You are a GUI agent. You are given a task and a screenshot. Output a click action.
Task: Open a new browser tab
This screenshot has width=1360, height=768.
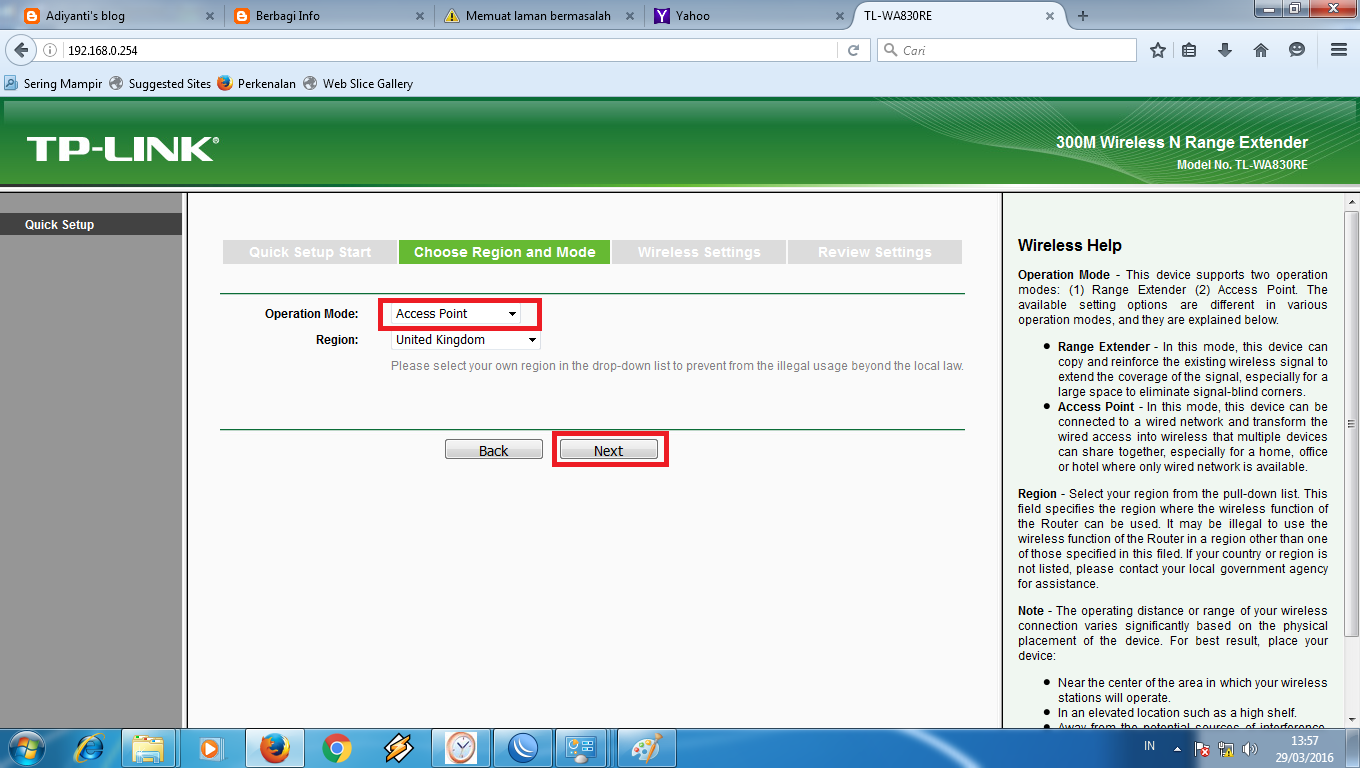[1083, 16]
